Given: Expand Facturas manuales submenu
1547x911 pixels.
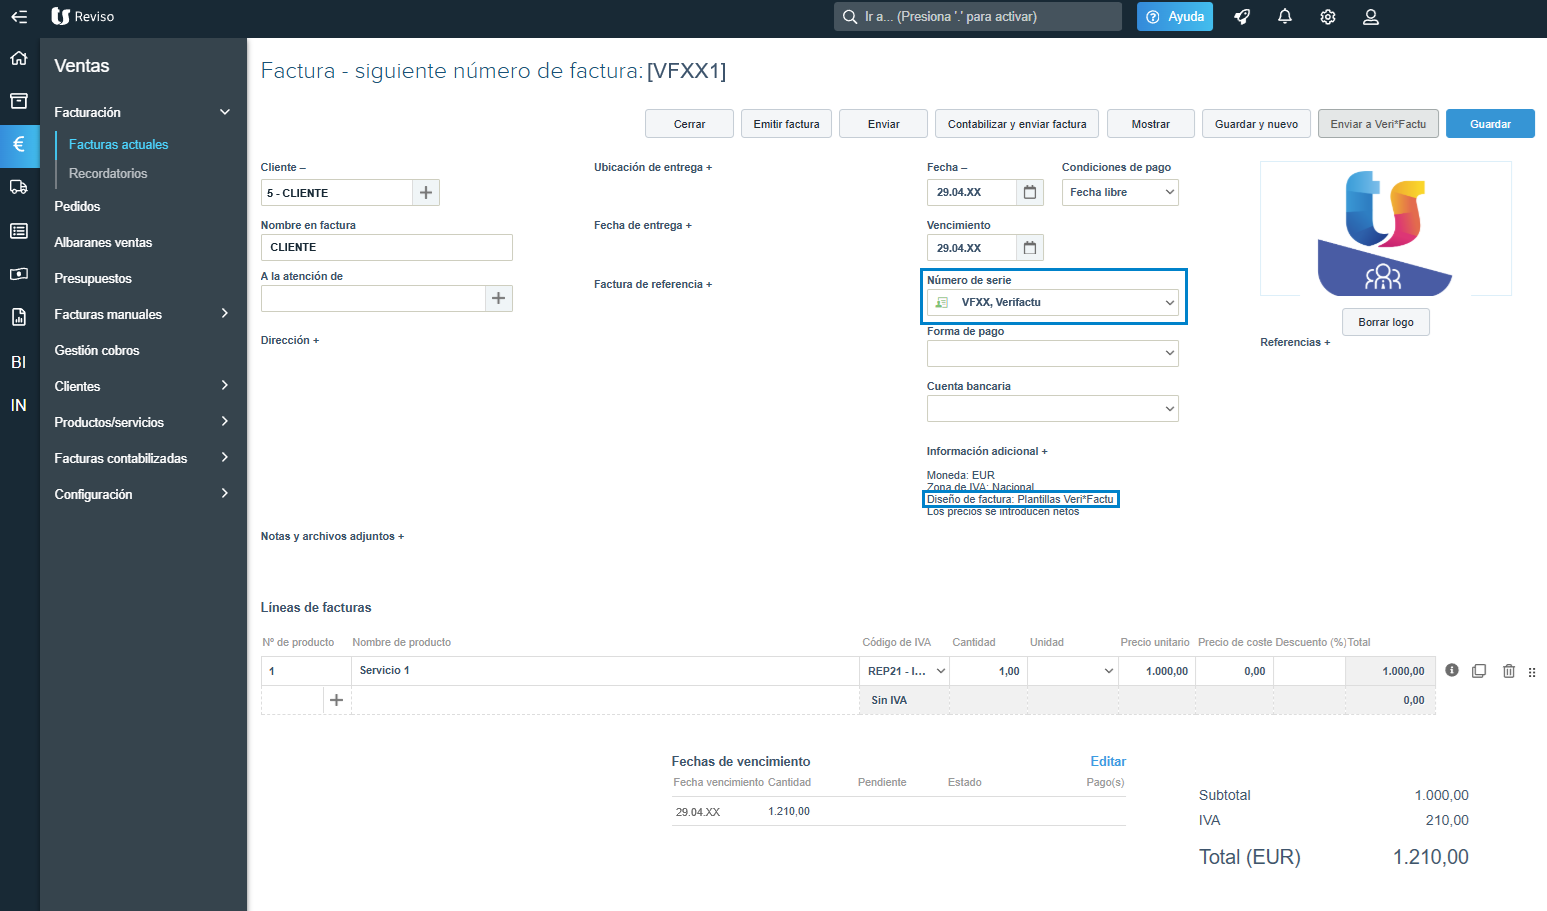Looking at the screenshot, I should 225,314.
